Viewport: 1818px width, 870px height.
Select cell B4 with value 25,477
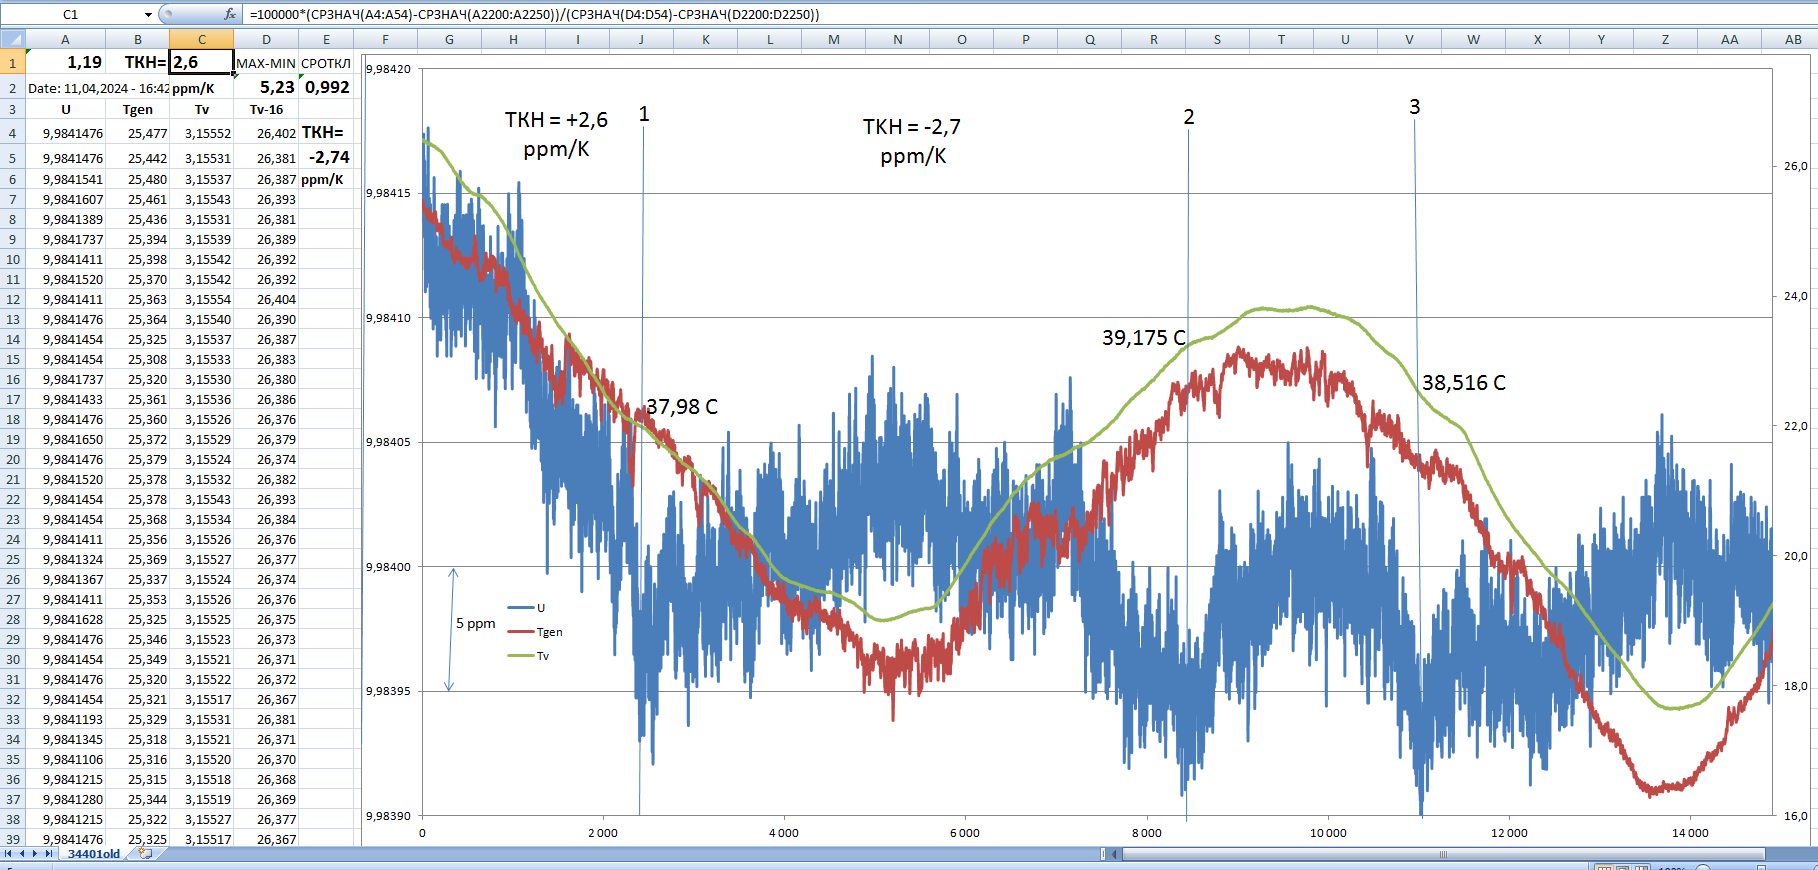(x=138, y=133)
